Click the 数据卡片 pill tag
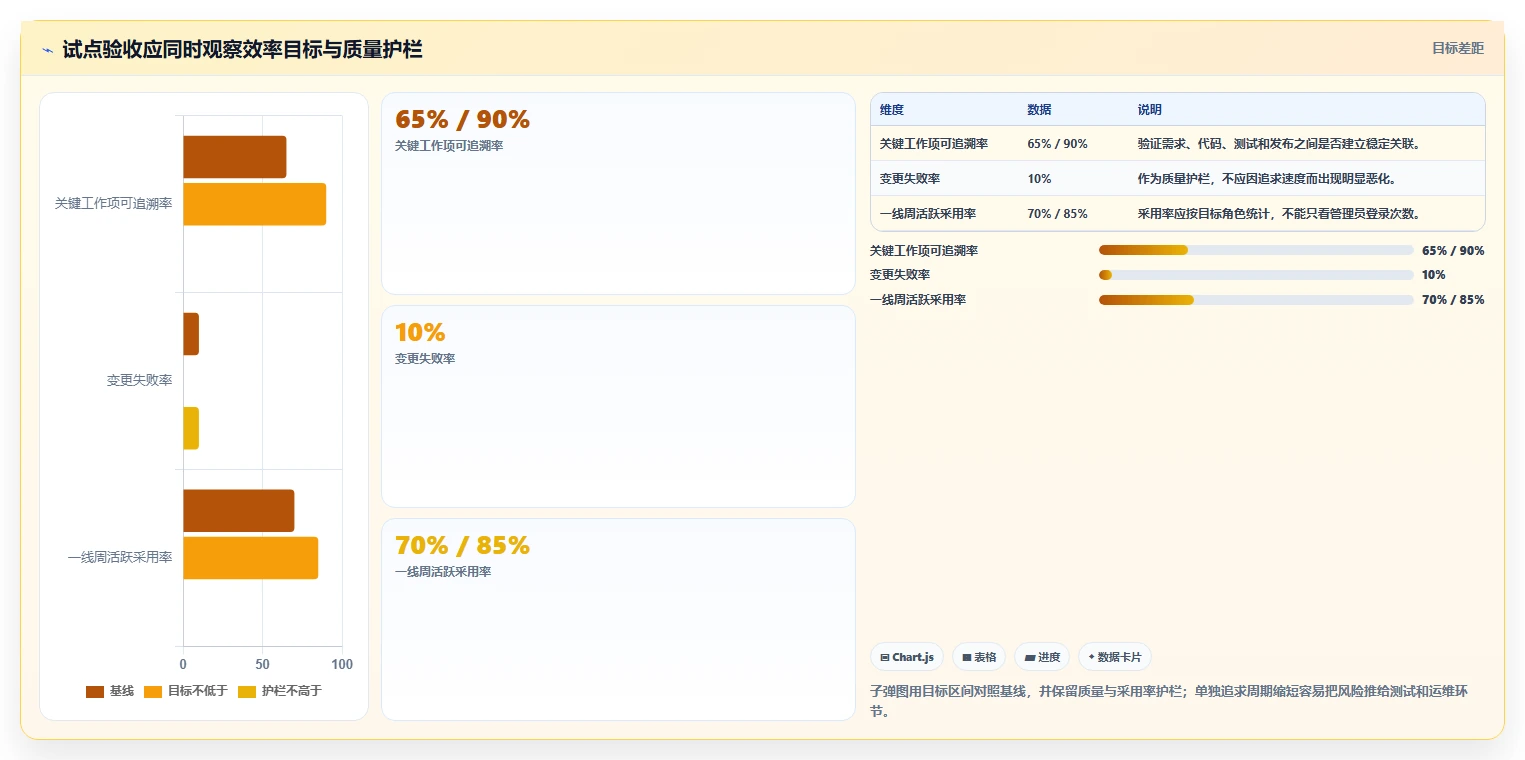 (1115, 657)
